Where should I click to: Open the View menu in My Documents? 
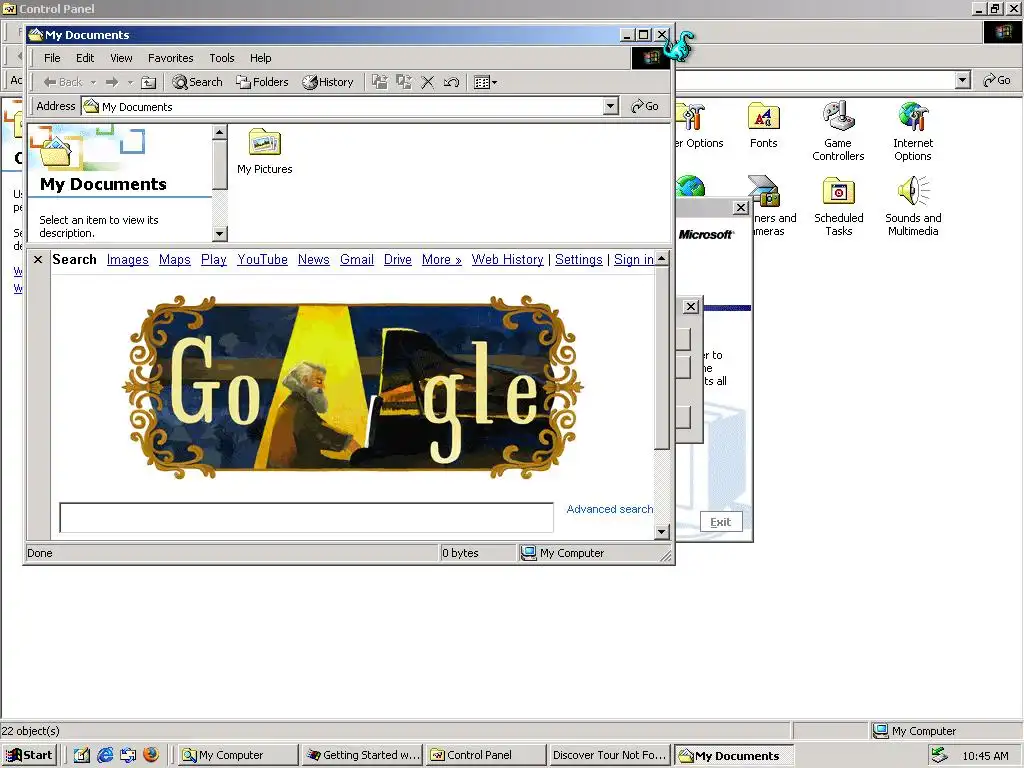click(x=121, y=58)
